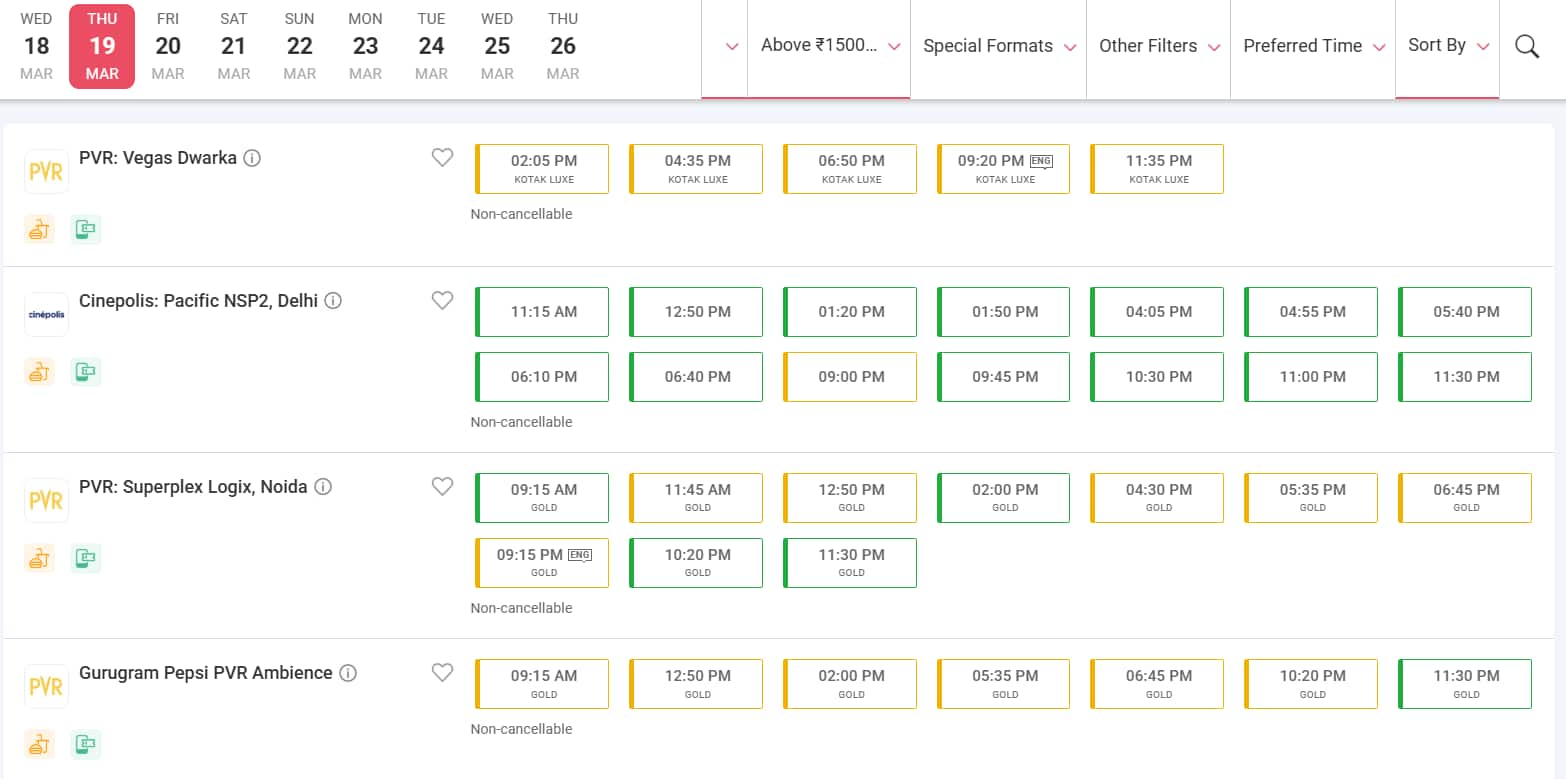Book 05:40 PM show at Cinepolis Pacific NSP2

(1465, 312)
